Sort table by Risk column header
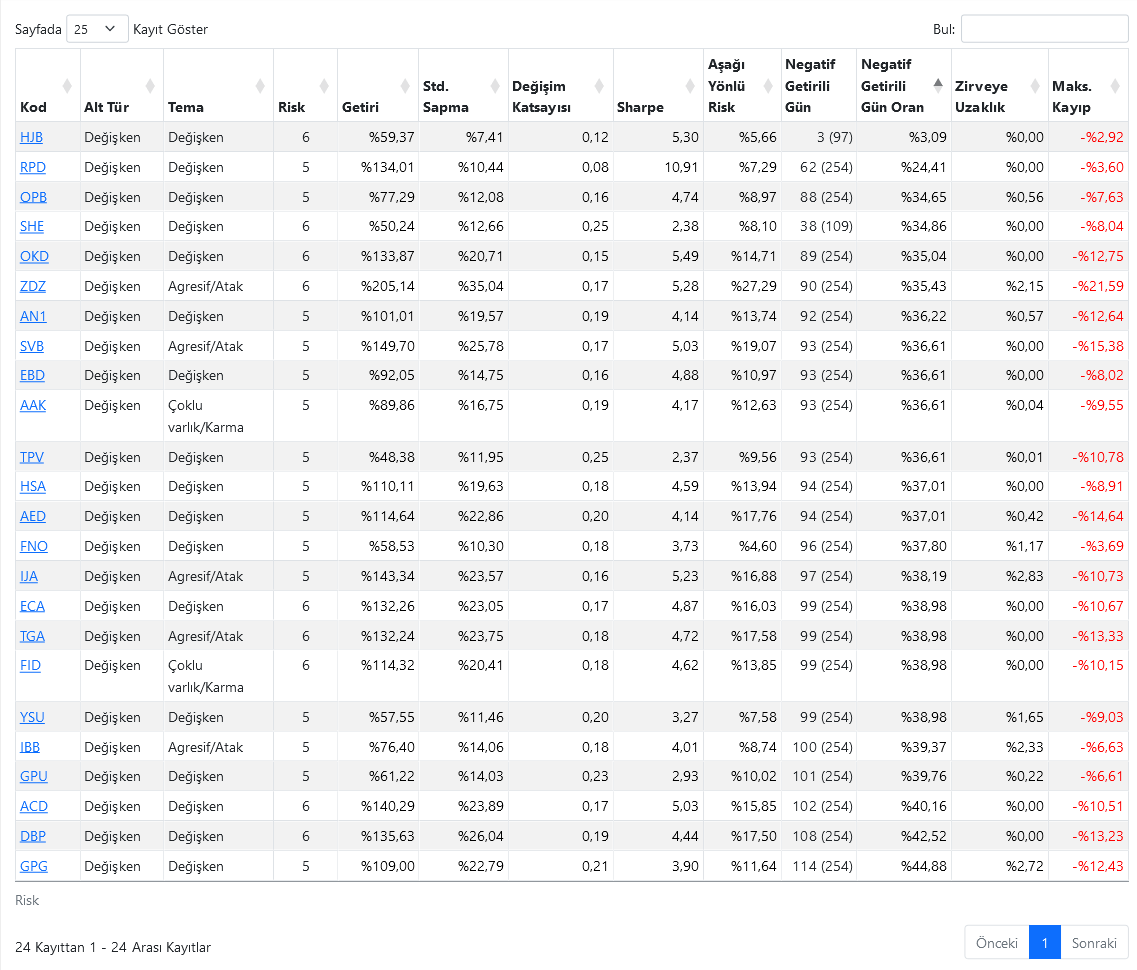The image size is (1137, 970). click(305, 86)
